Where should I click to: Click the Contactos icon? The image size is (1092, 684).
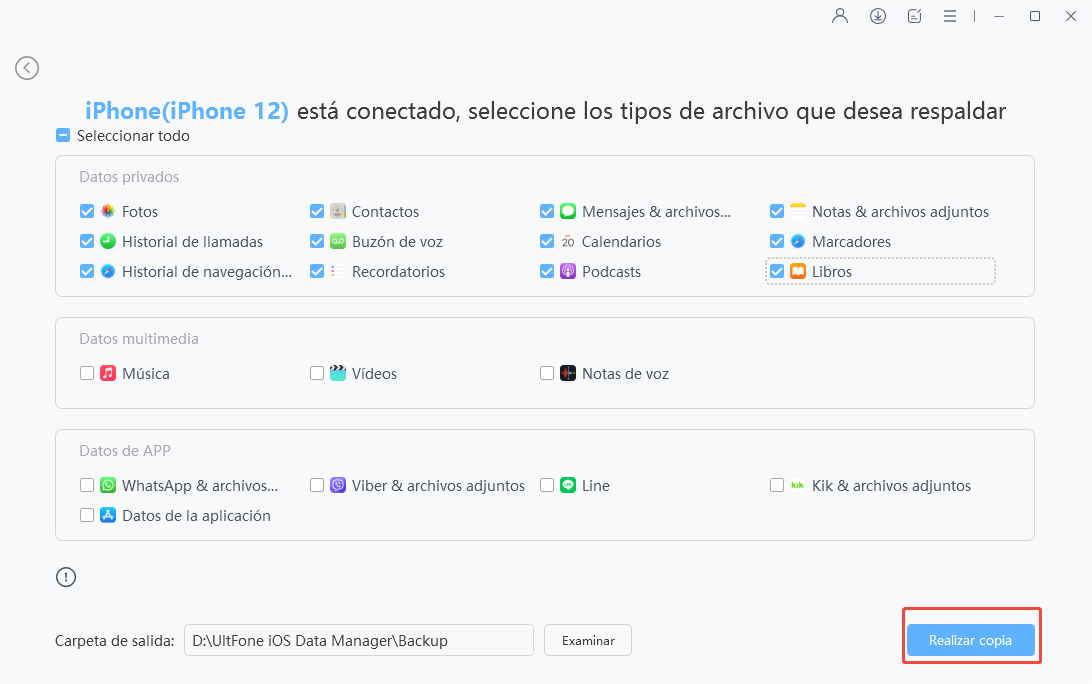pos(338,211)
